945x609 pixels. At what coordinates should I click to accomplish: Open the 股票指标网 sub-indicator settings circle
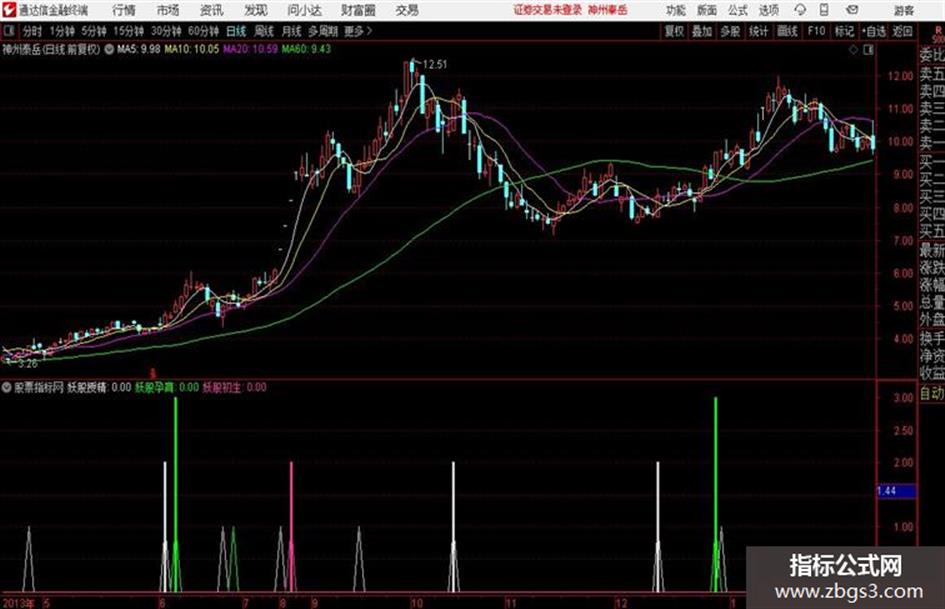click(x=6, y=387)
